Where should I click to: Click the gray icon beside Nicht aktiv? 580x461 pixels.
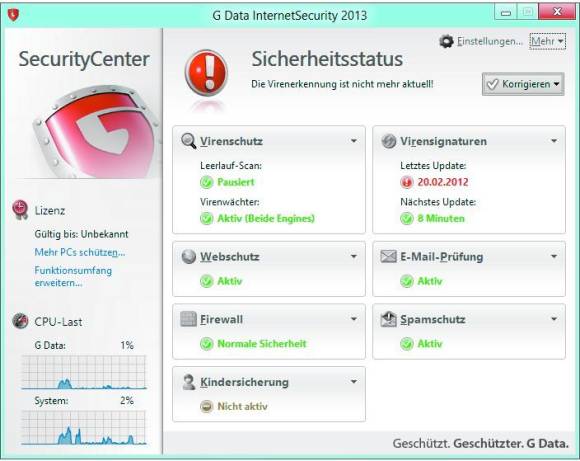[207, 406]
